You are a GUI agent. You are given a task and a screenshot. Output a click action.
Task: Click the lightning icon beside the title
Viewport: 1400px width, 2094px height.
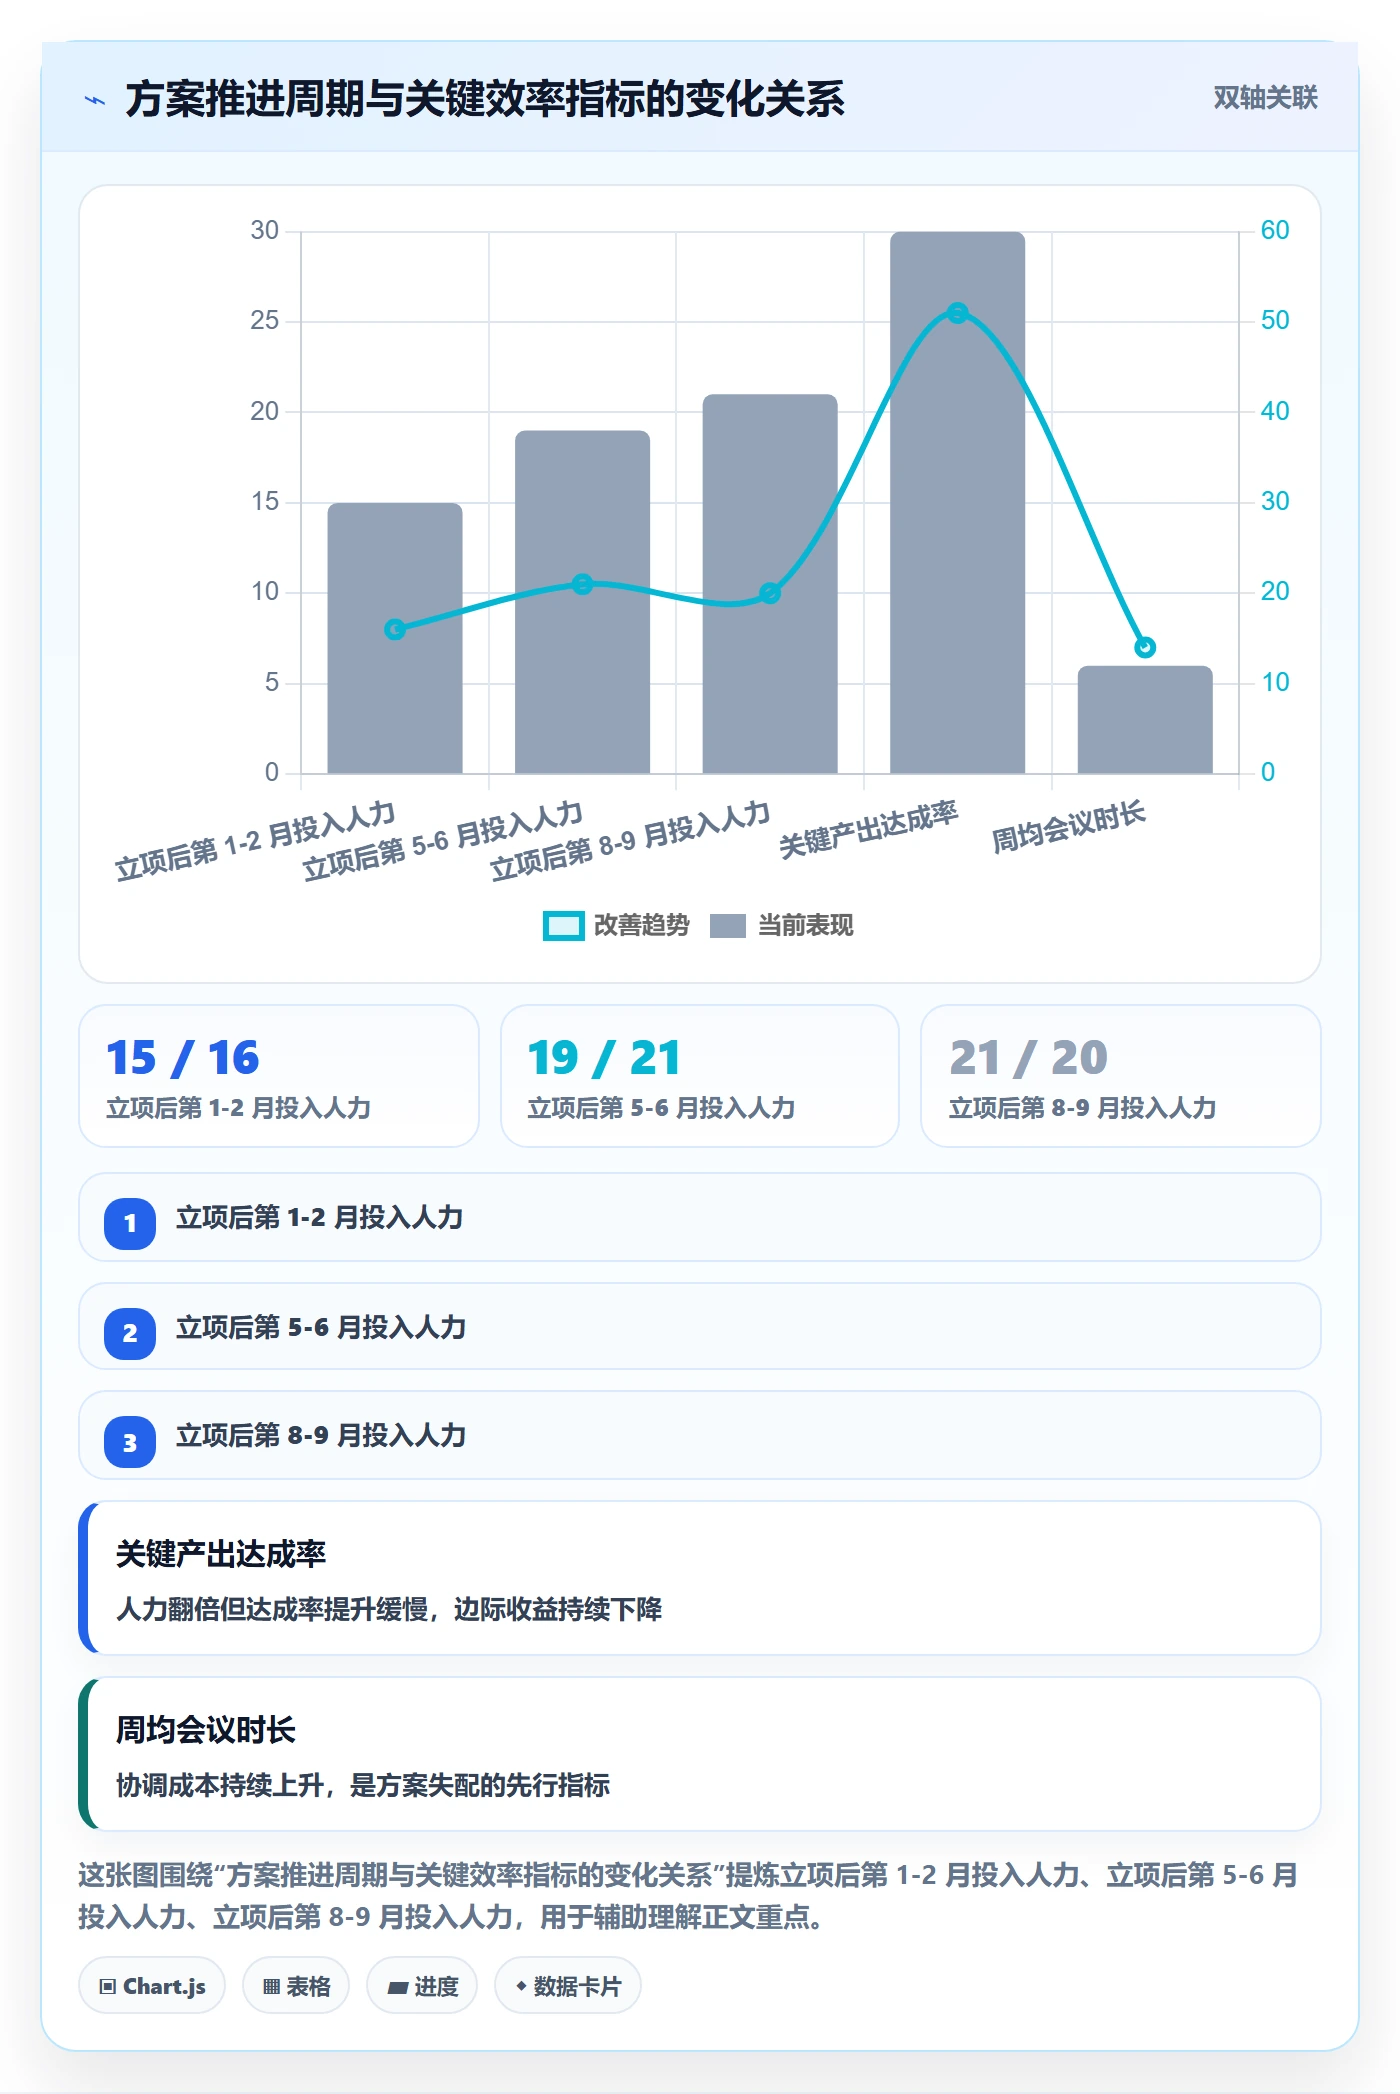pos(95,100)
